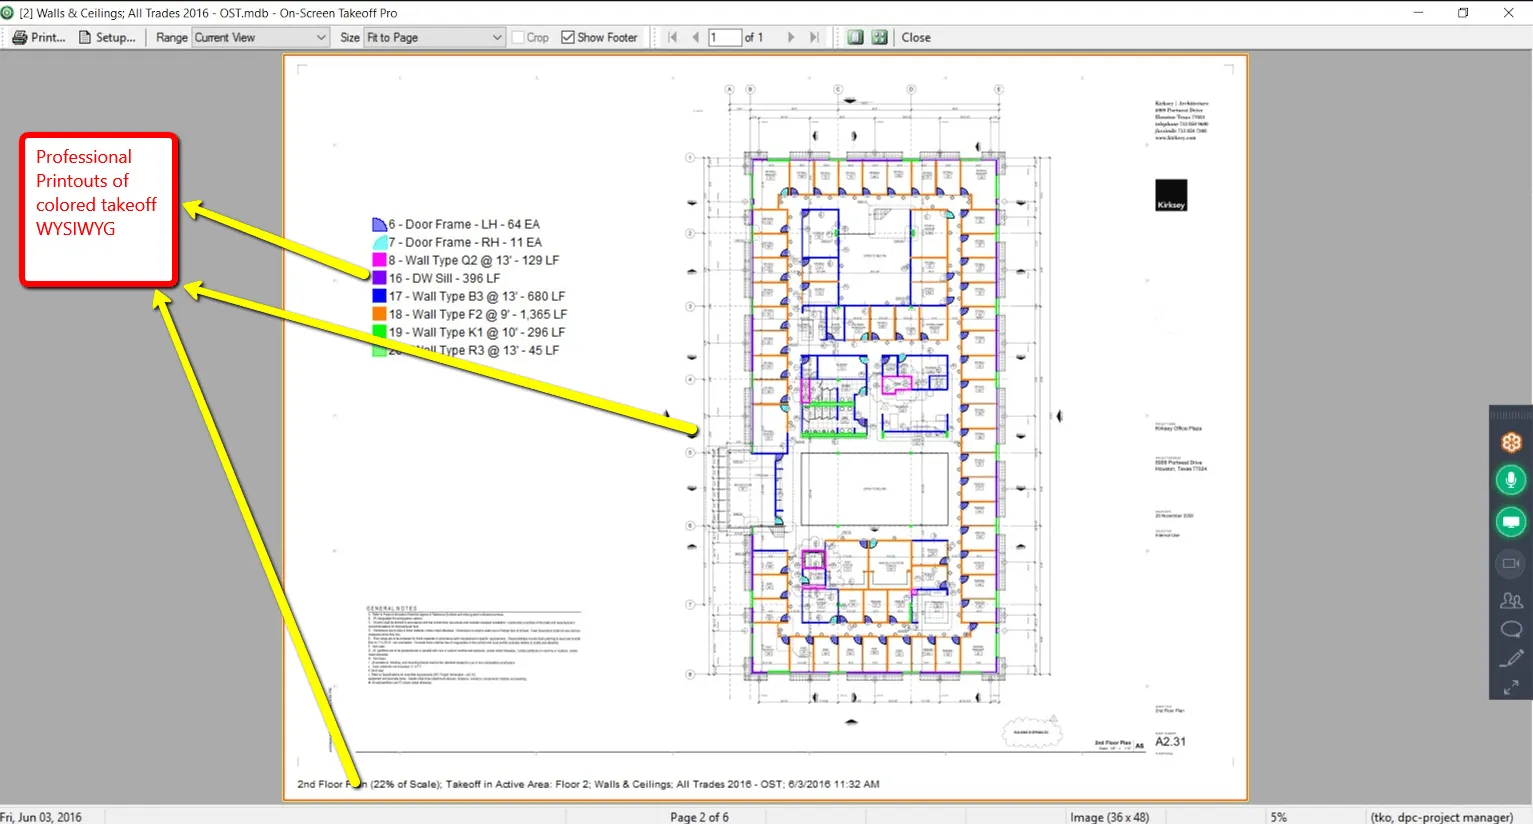Click the purple DW Sill legend swatch

(379, 278)
